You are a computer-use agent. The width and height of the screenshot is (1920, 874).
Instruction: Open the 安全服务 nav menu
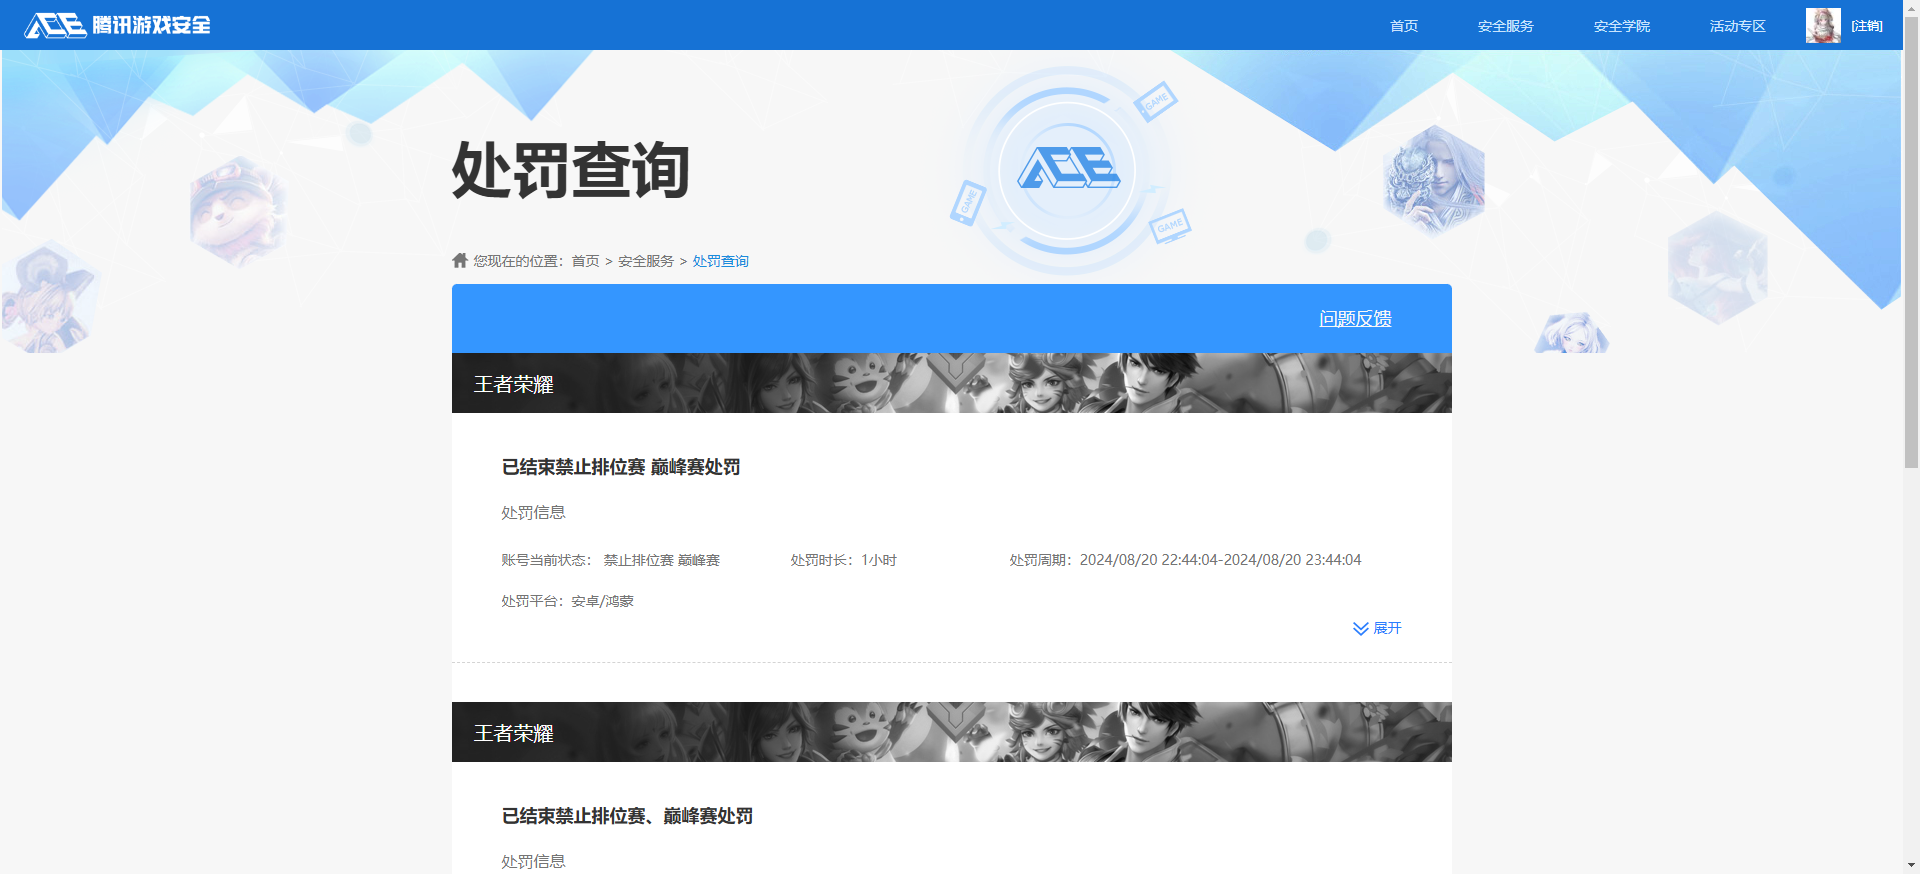point(1506,26)
